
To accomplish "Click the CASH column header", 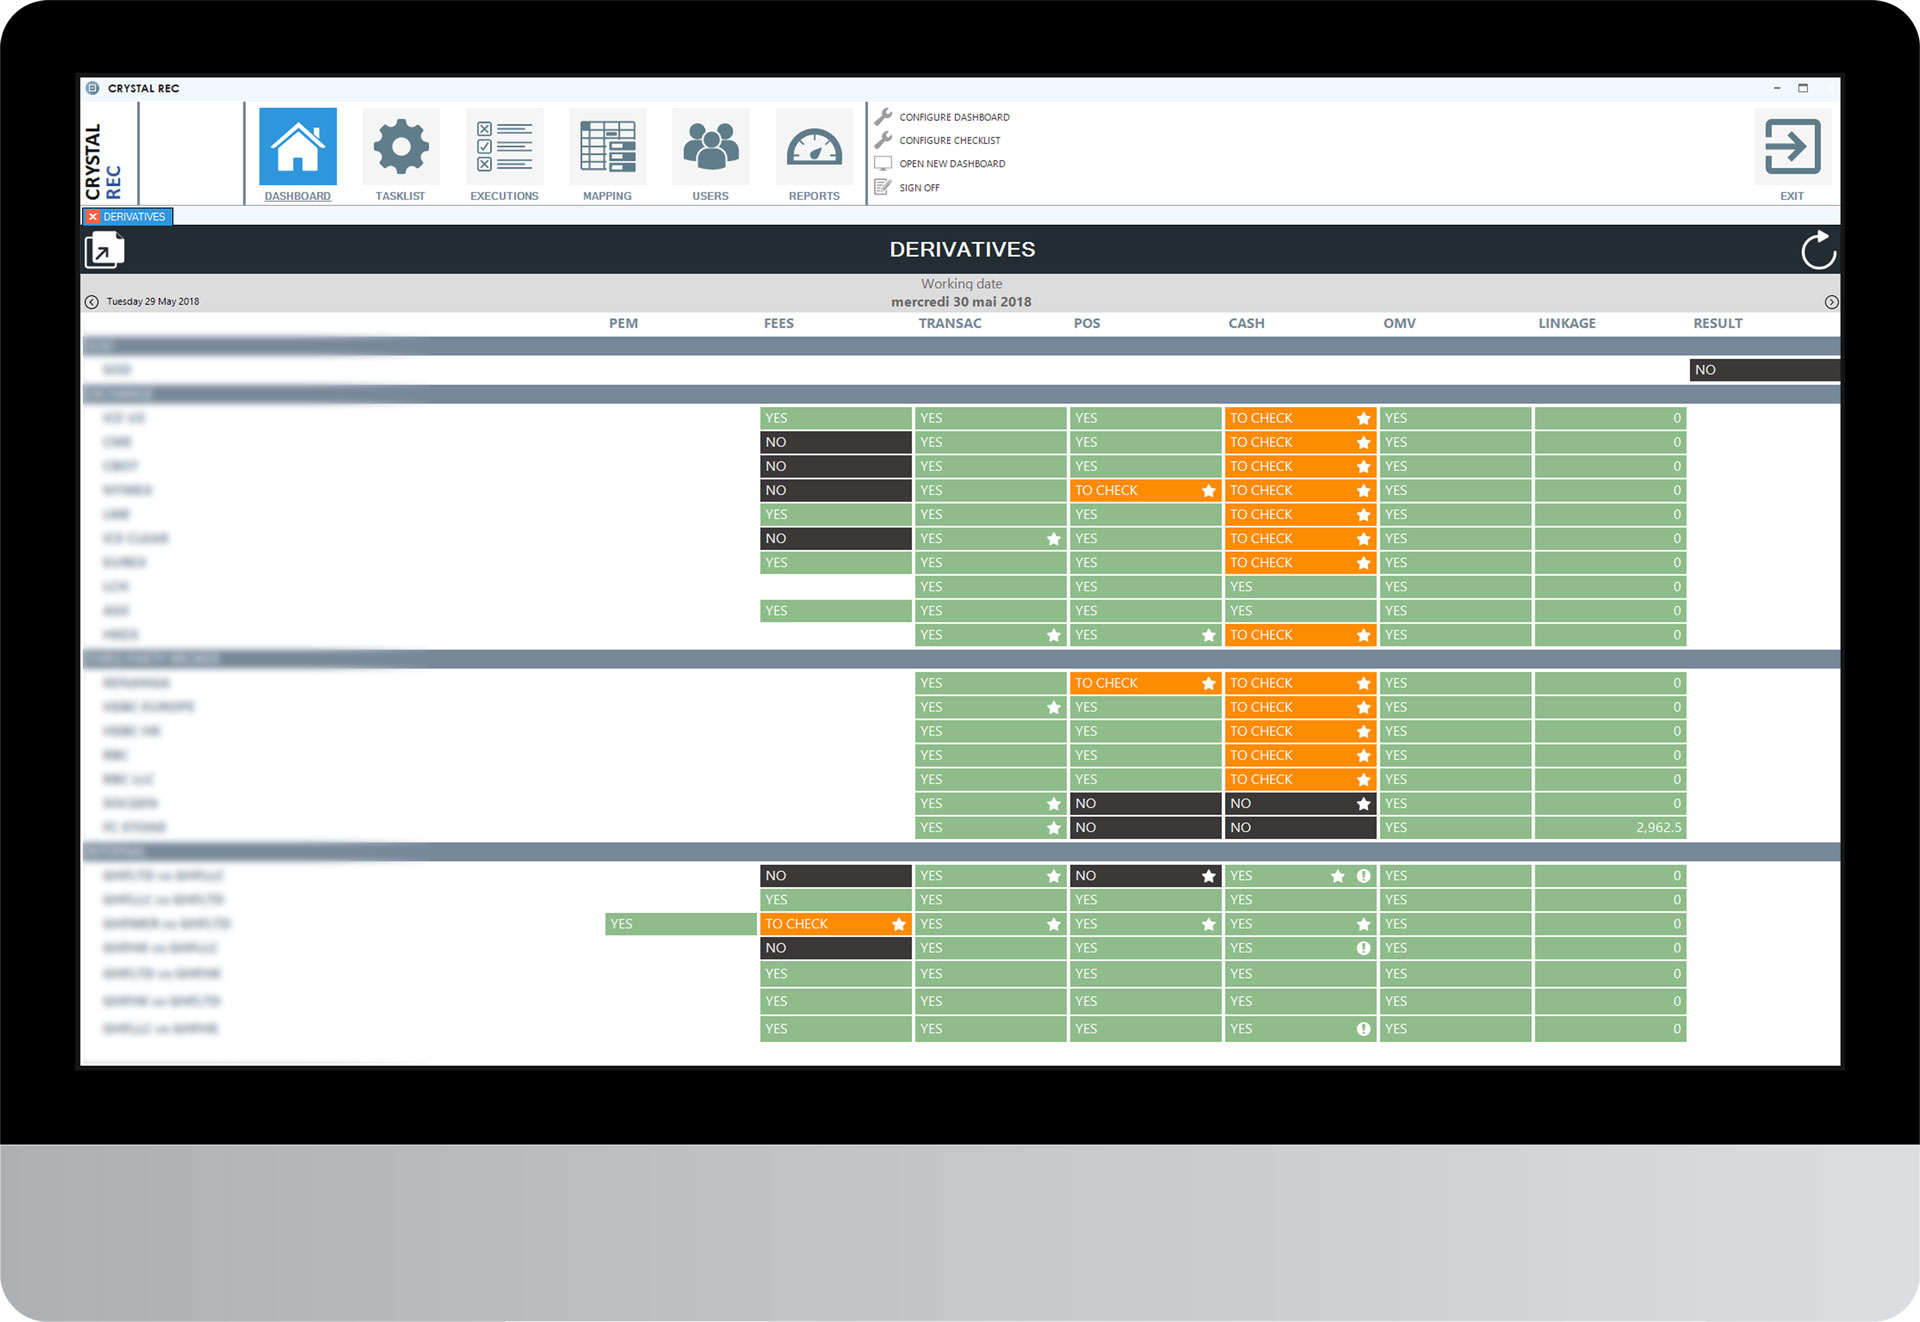I will click(1246, 323).
